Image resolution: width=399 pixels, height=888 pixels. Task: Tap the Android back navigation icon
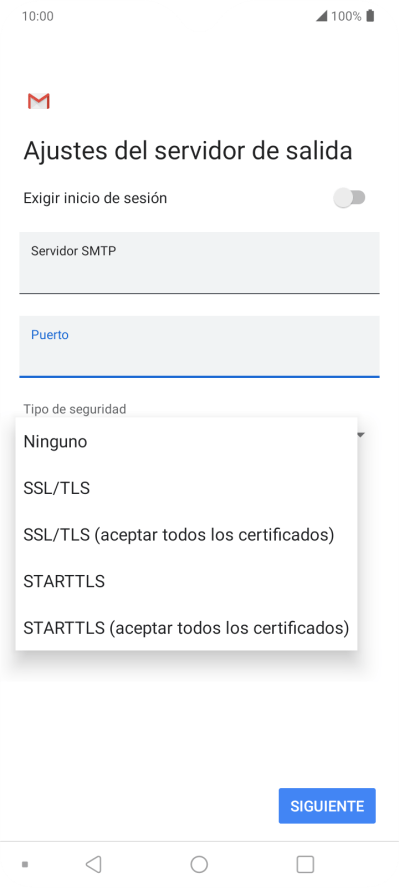93,864
